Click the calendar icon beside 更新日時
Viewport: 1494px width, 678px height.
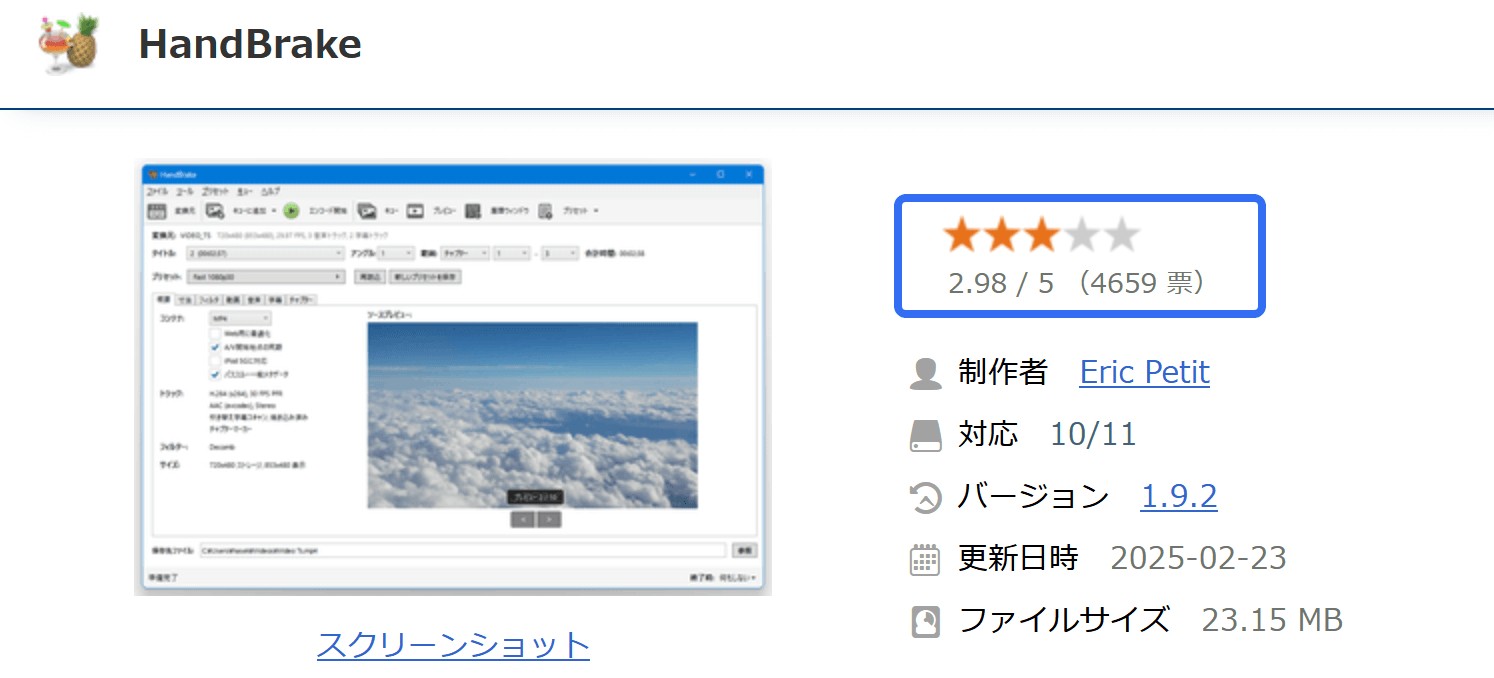coord(926,560)
